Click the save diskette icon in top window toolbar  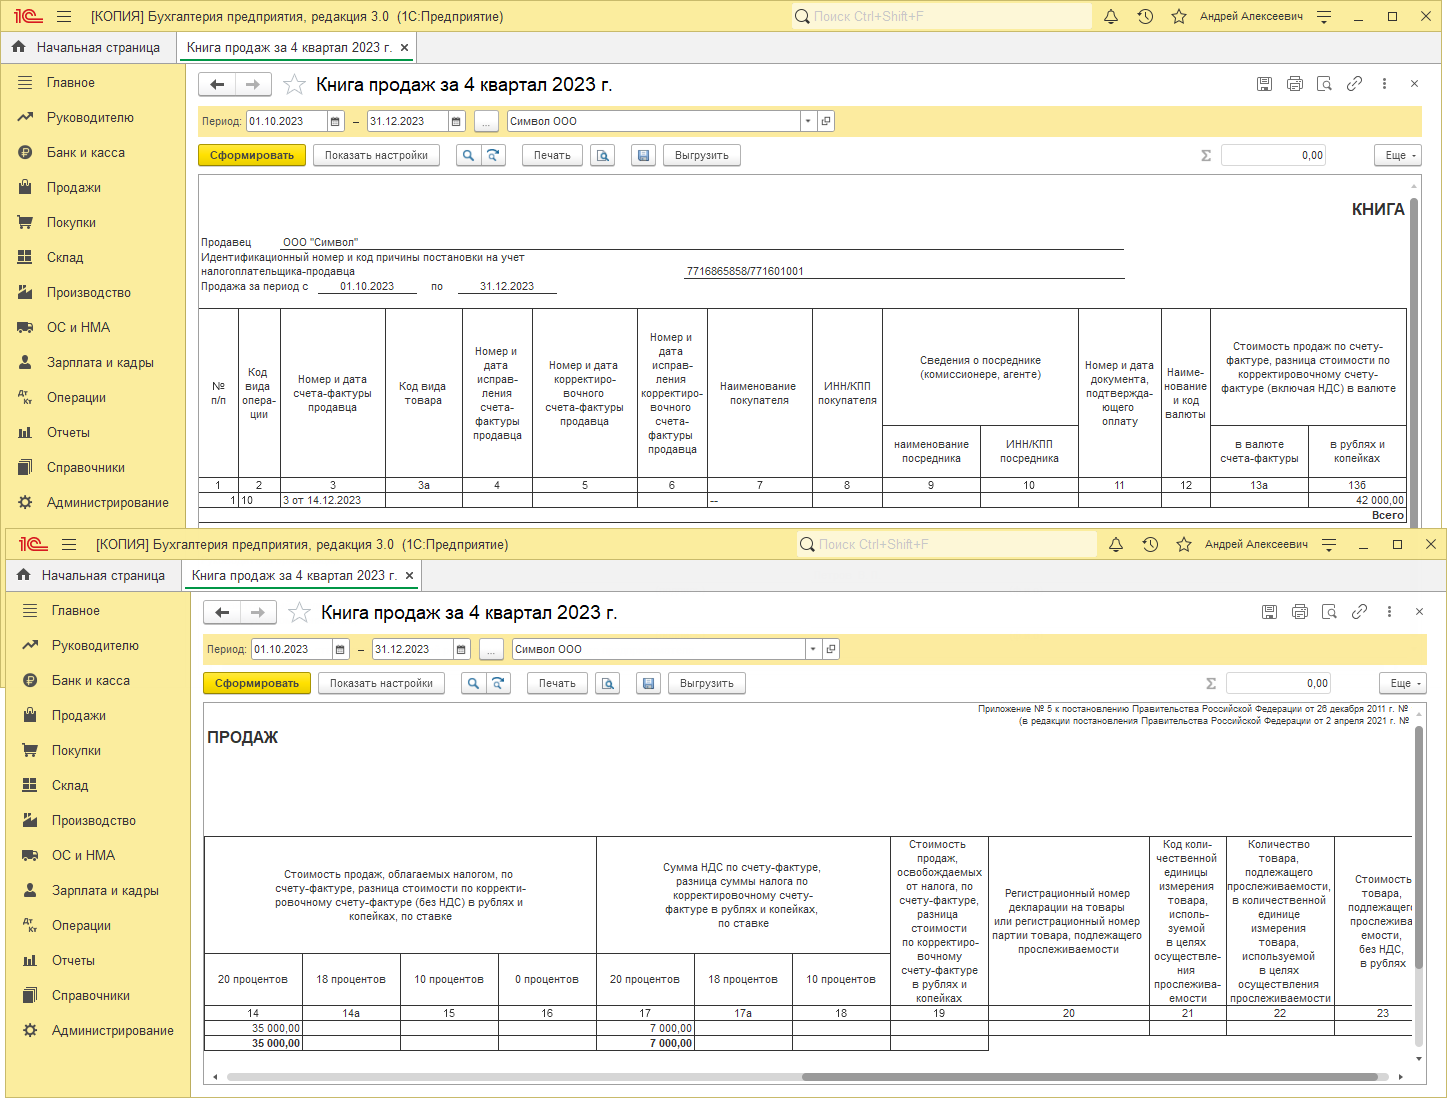[x=643, y=155]
